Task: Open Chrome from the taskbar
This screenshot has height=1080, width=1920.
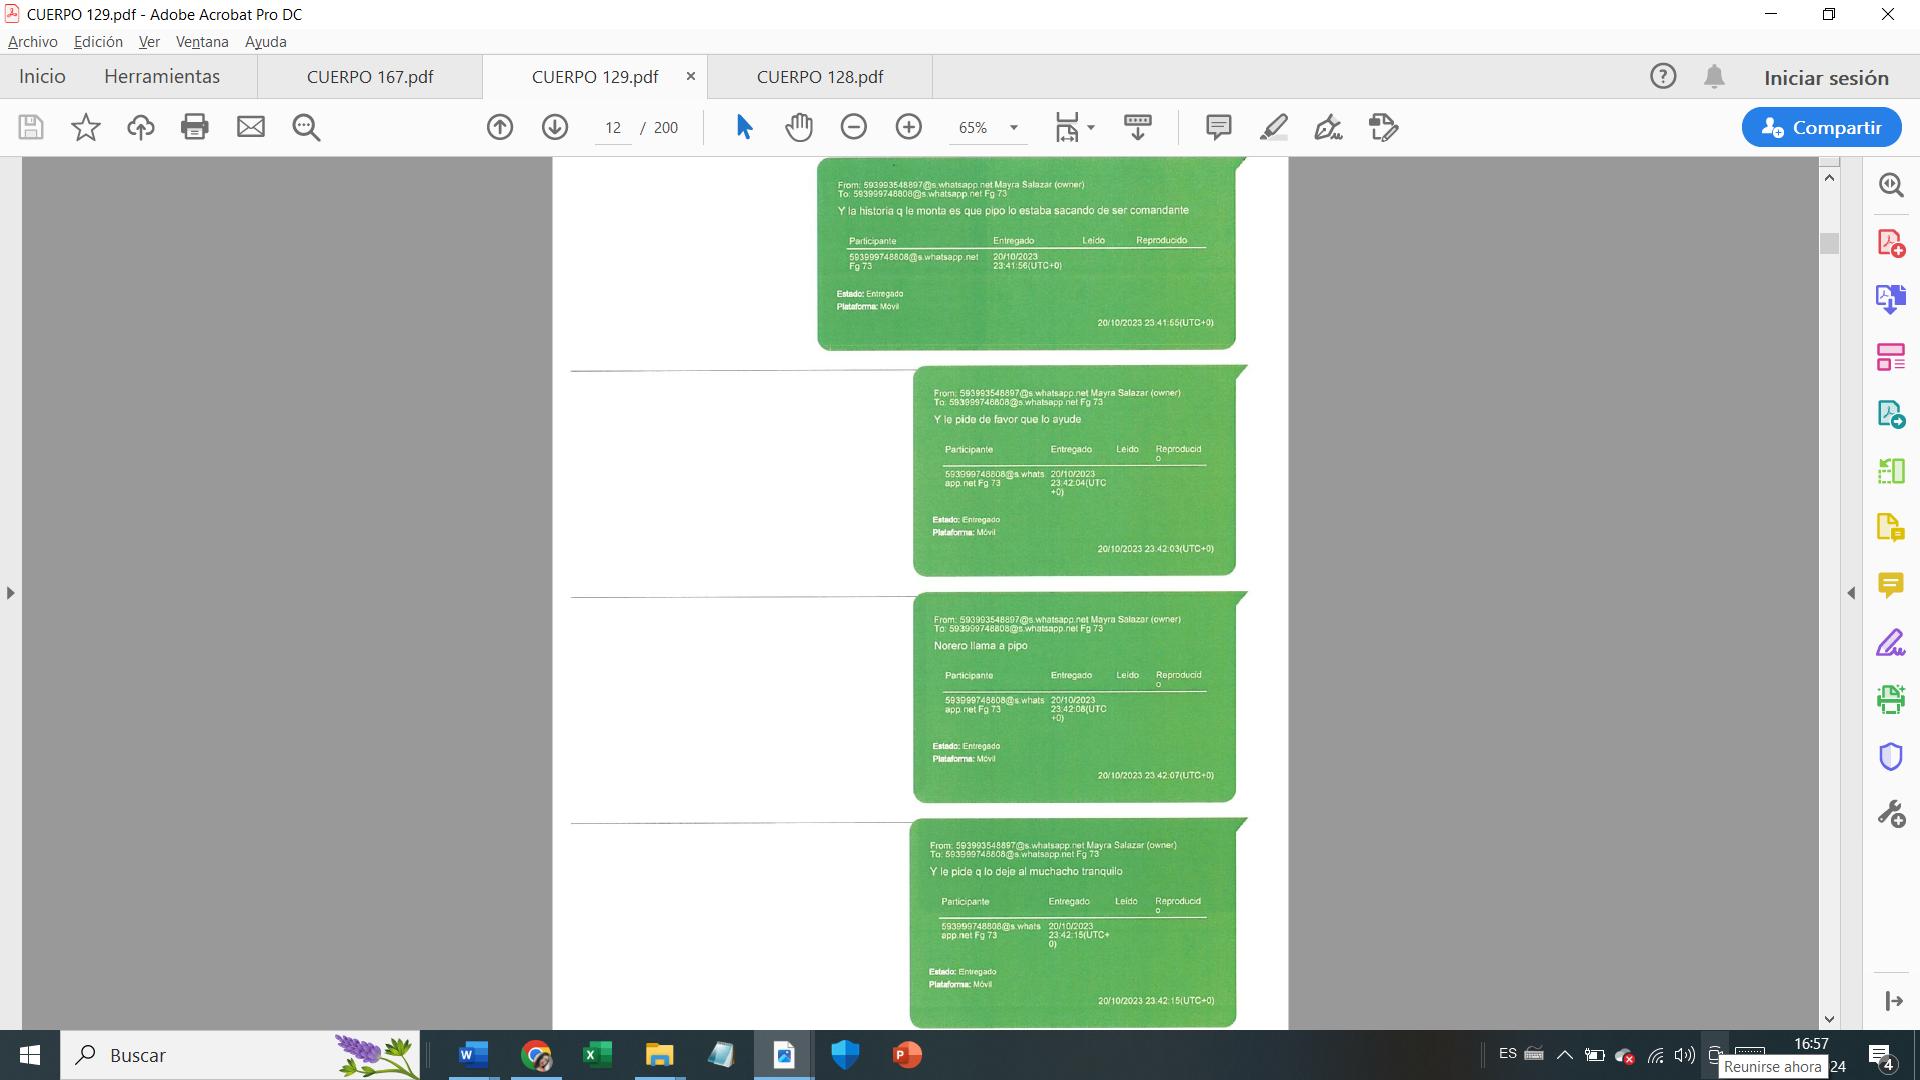Action: tap(536, 1055)
